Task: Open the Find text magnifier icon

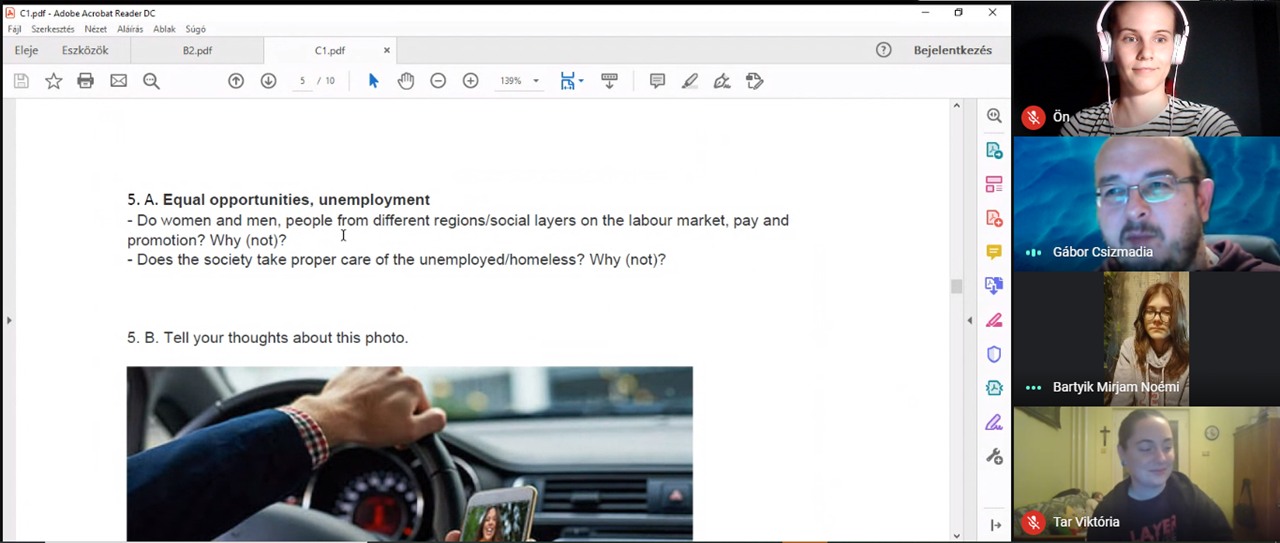Action: point(151,81)
